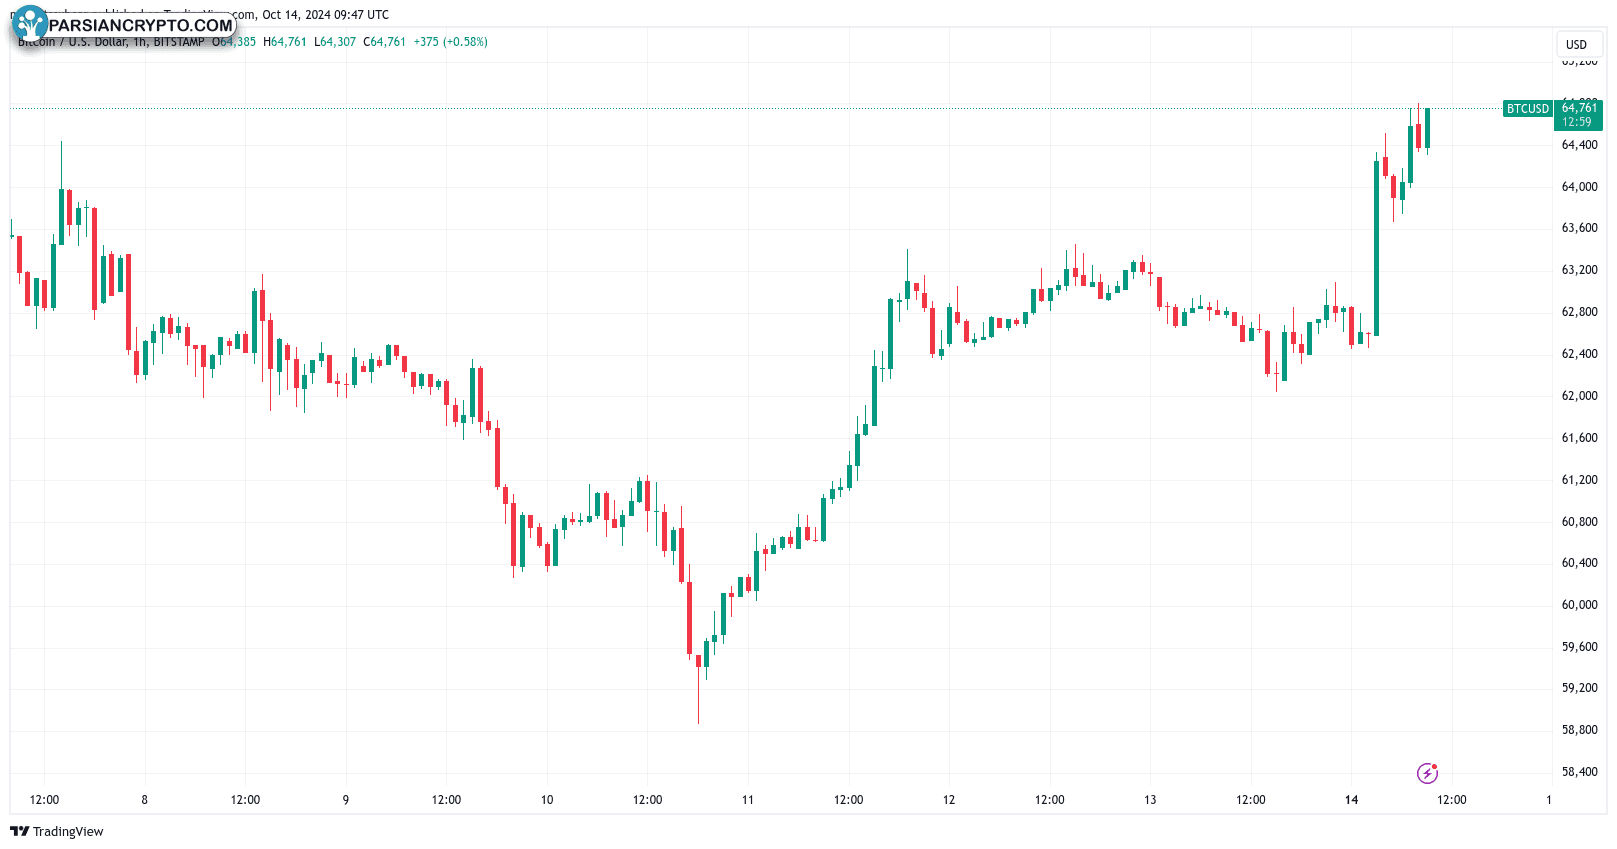Click the 59,600 price axis label
Screen dimensions: 1617x849
tap(1579, 647)
